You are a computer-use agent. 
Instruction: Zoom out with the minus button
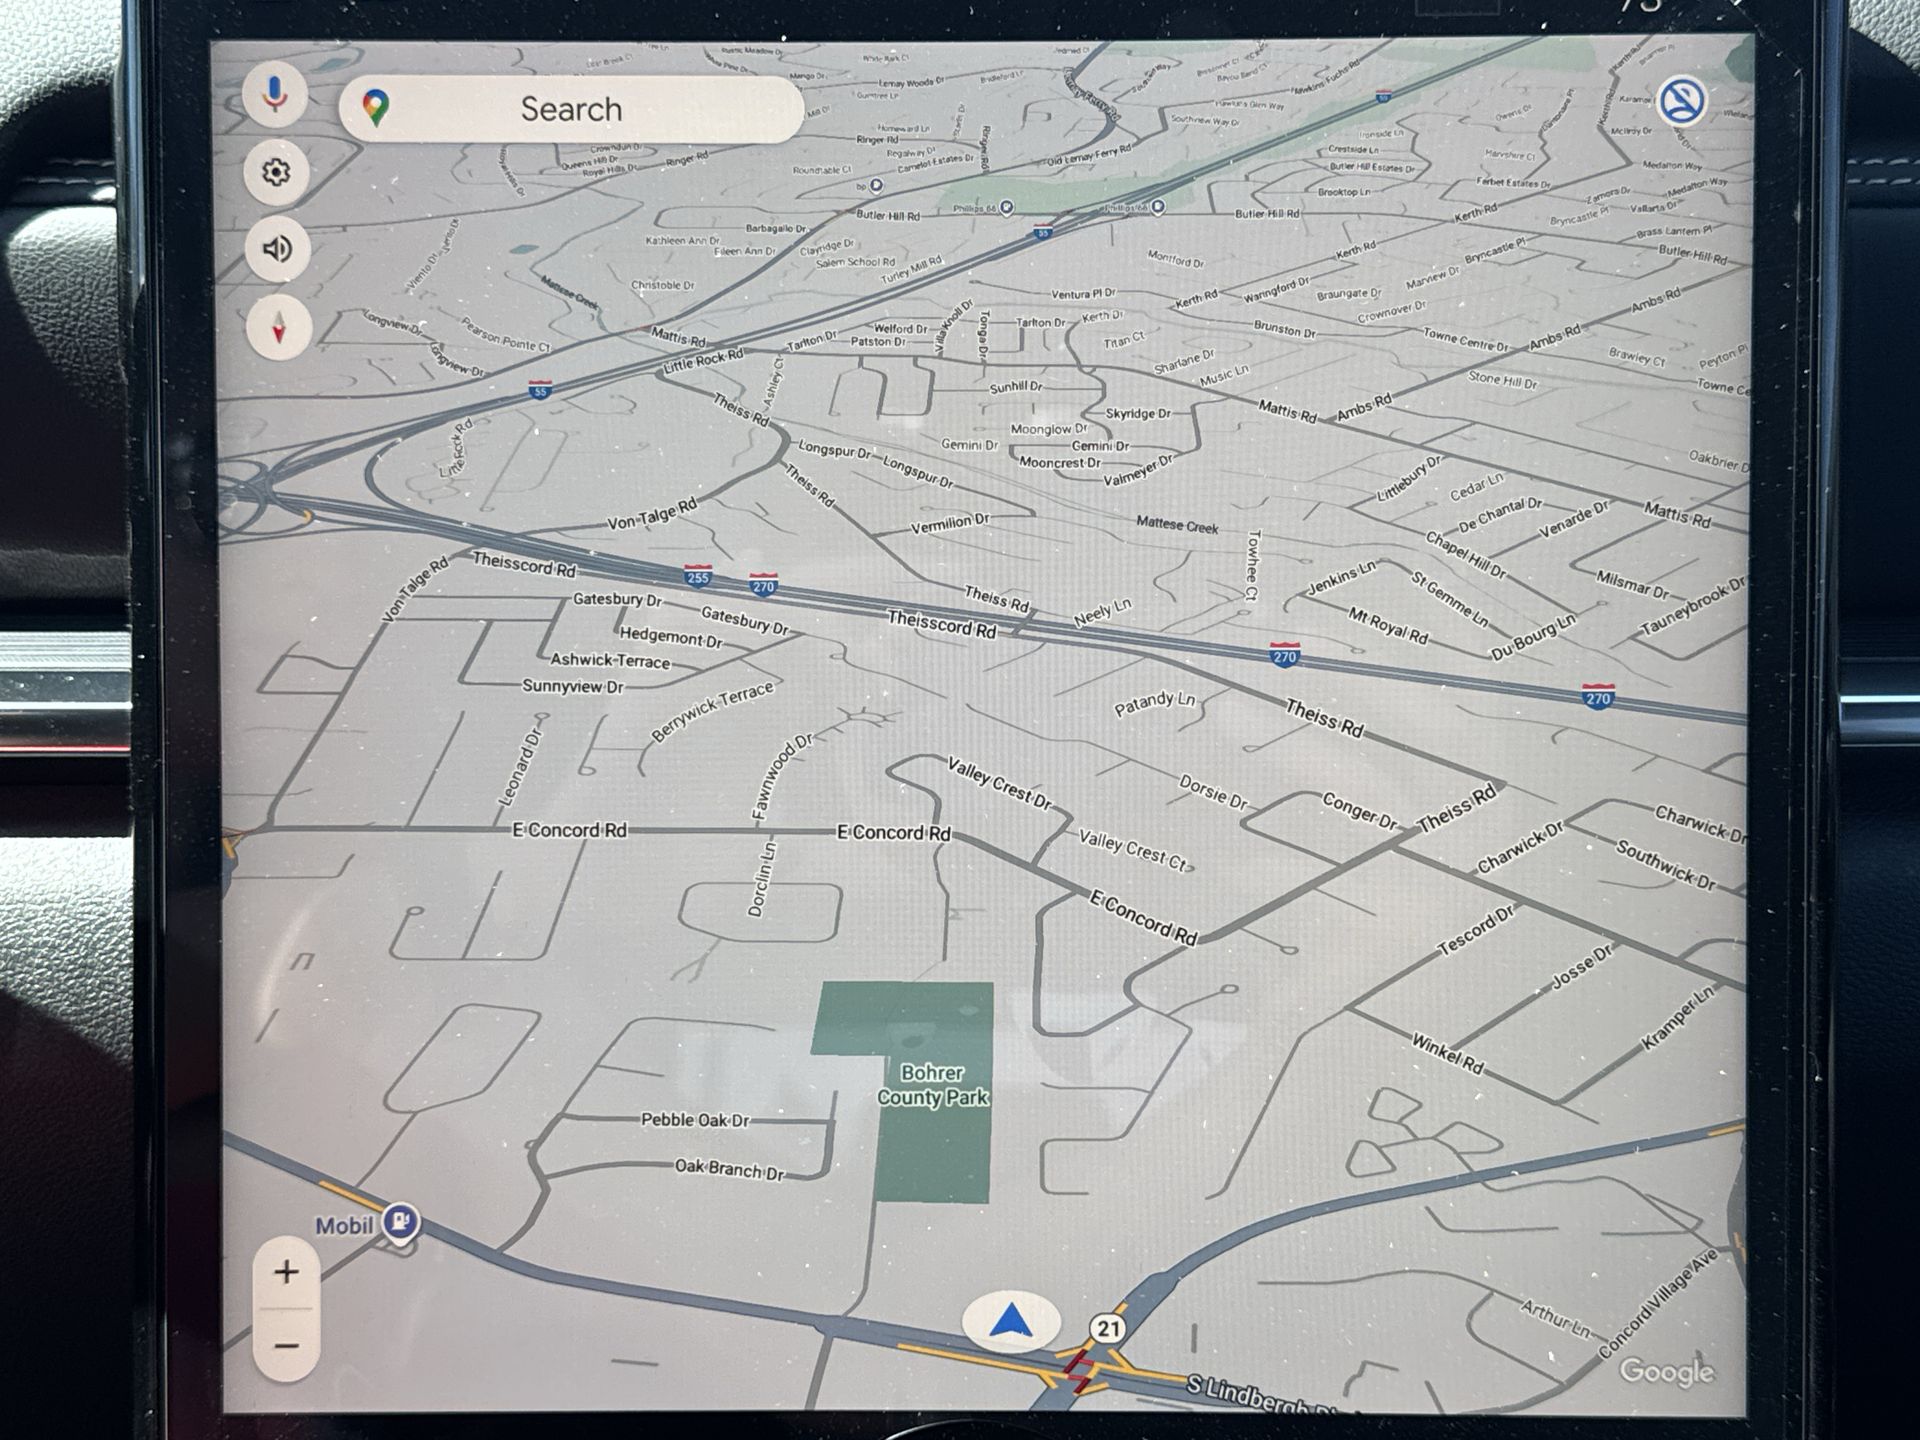[x=286, y=1346]
